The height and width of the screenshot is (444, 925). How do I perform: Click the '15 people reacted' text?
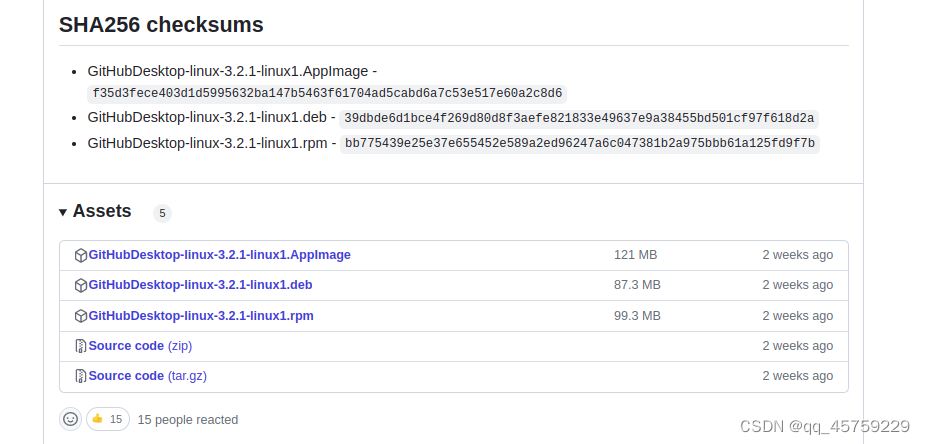click(188, 420)
